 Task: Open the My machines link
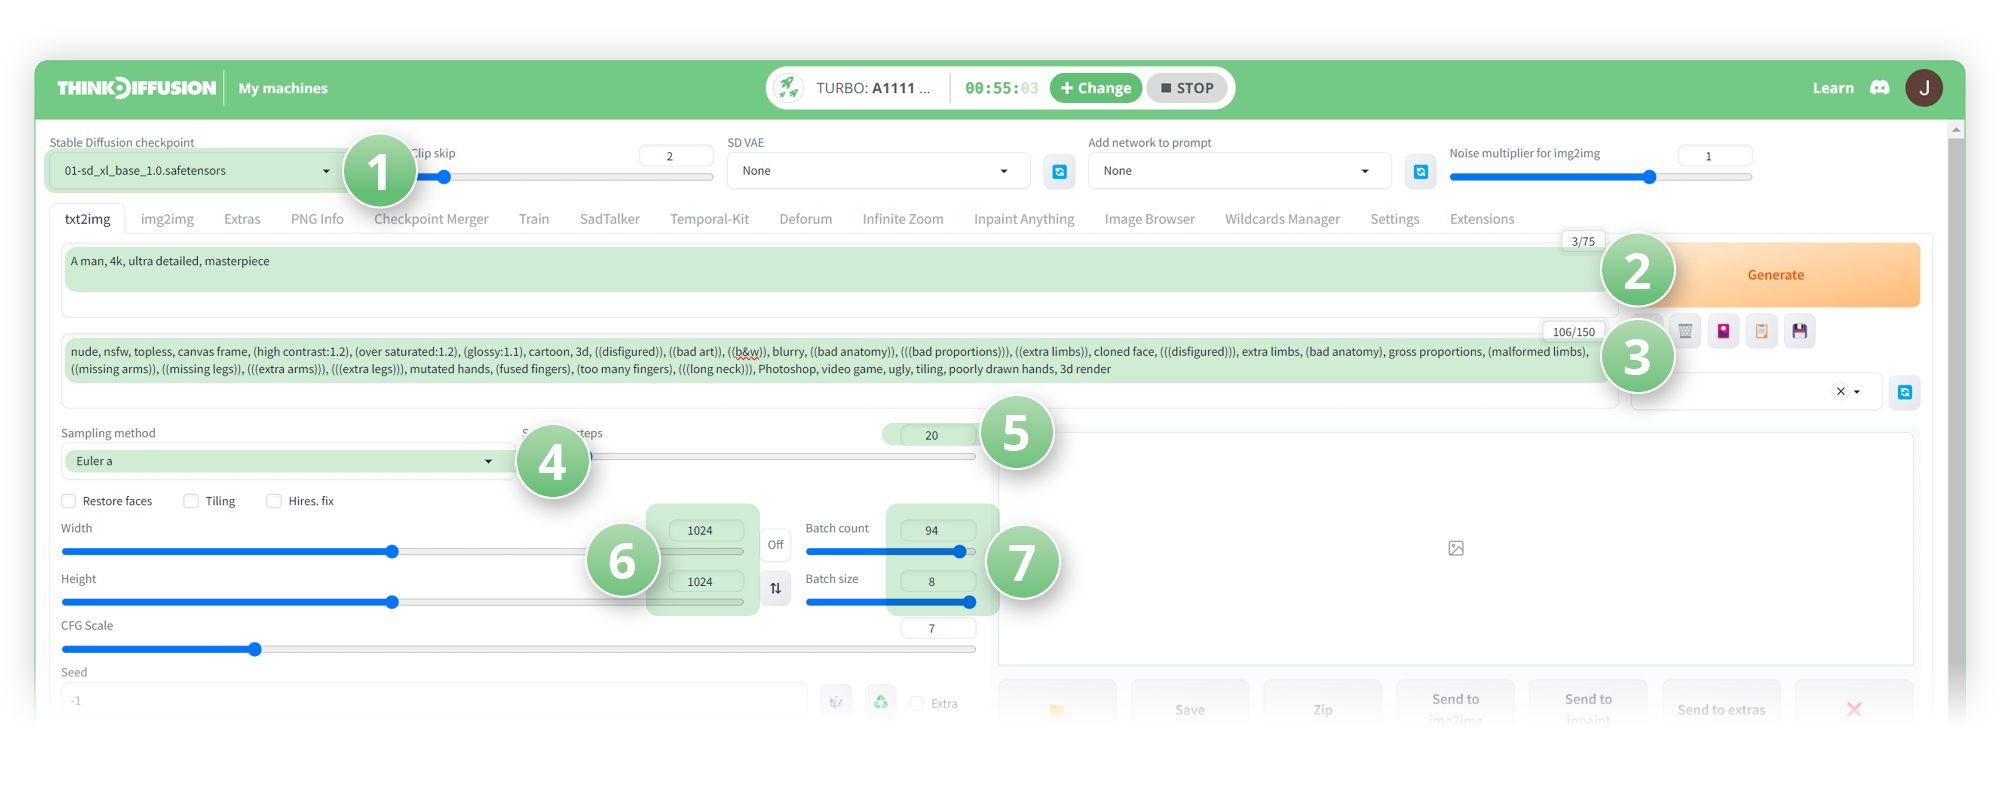pyautogui.click(x=283, y=88)
